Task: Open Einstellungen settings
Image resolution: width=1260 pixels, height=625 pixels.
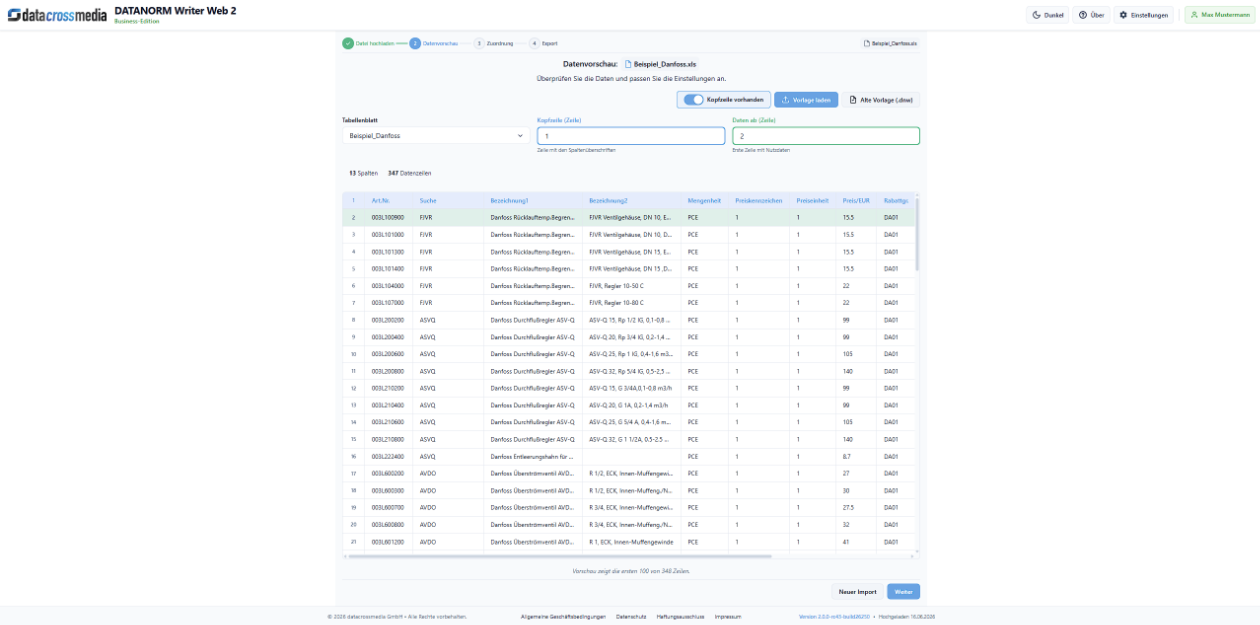Action: (1143, 15)
